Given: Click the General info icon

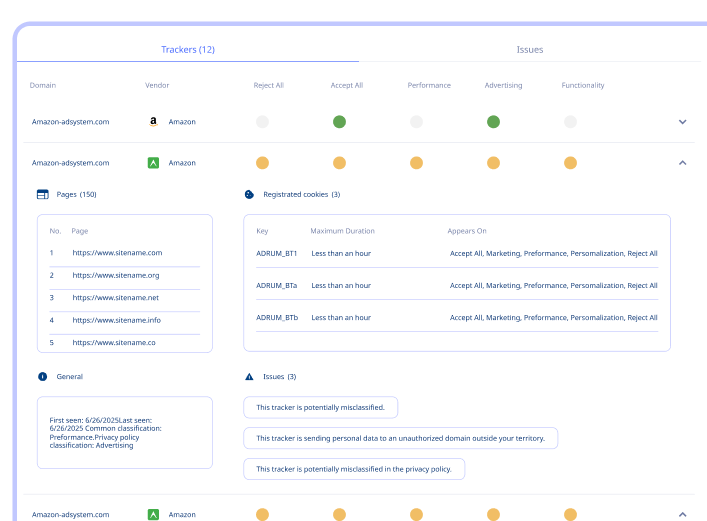Looking at the screenshot, I should click(x=42, y=377).
